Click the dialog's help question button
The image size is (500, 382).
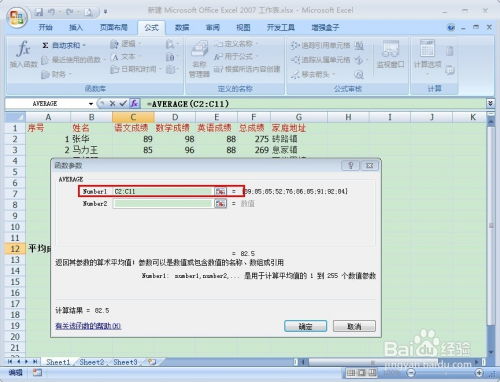[350, 165]
